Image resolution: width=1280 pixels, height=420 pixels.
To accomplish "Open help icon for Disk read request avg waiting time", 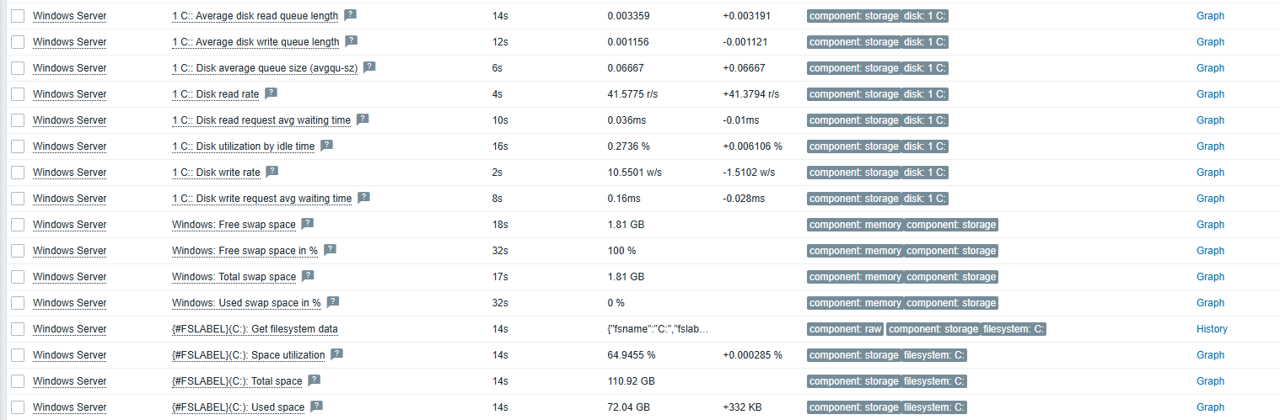I will tap(363, 119).
